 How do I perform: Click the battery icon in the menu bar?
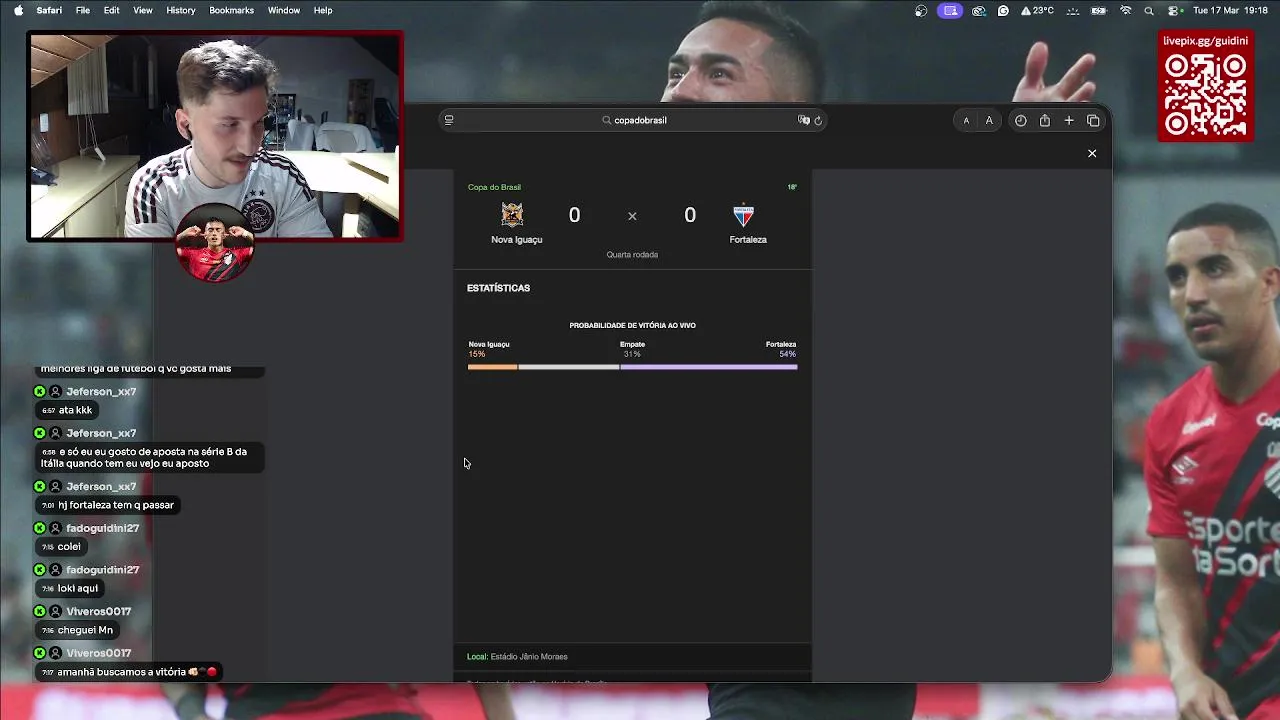(x=1101, y=10)
